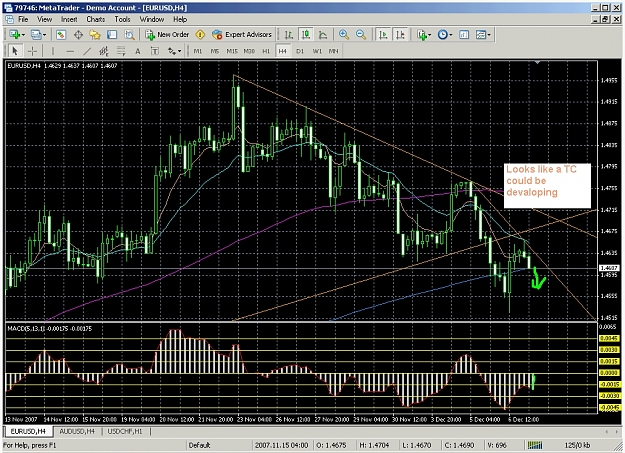Expand the Profiles dropdown arrow

pyautogui.click(x=44, y=35)
